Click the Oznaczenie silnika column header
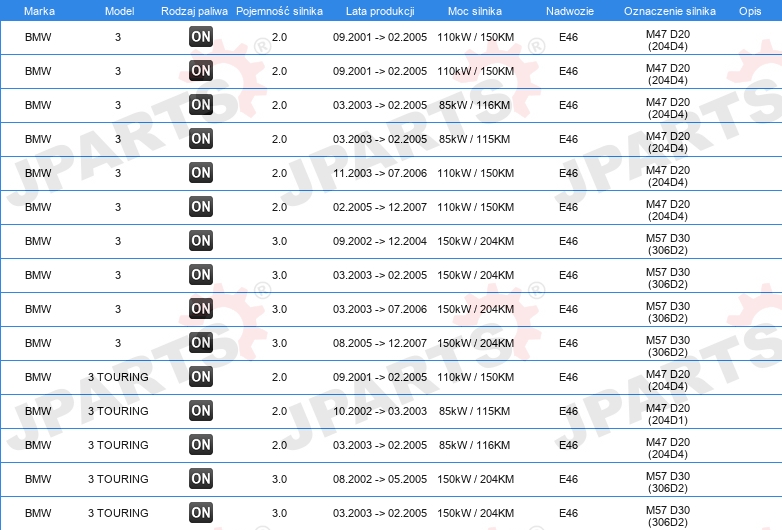This screenshot has width=782, height=530. (670, 11)
